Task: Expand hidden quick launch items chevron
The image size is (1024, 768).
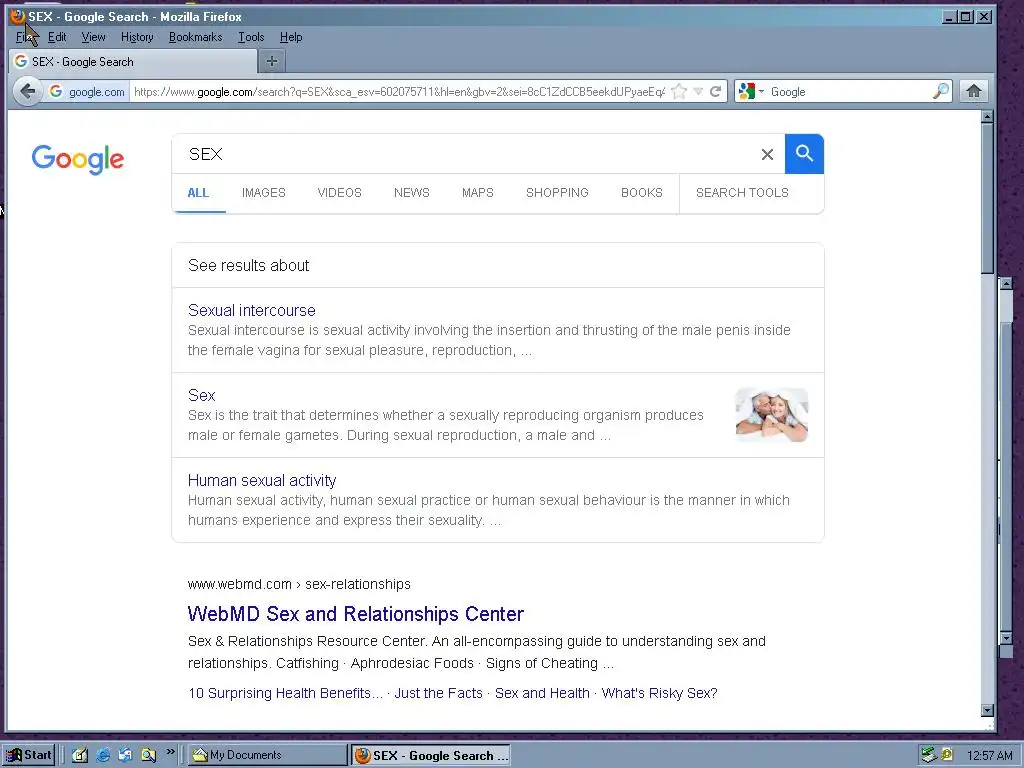Action: [171, 752]
